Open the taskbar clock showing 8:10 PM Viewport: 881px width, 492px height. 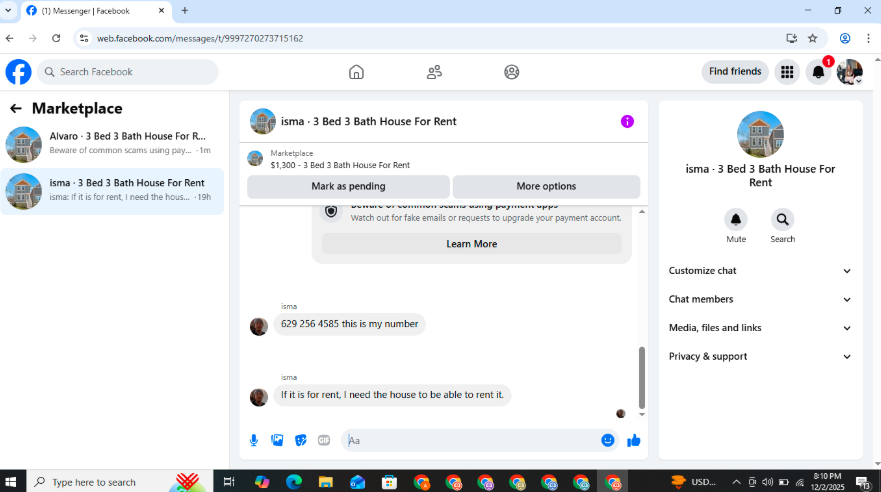(827, 482)
